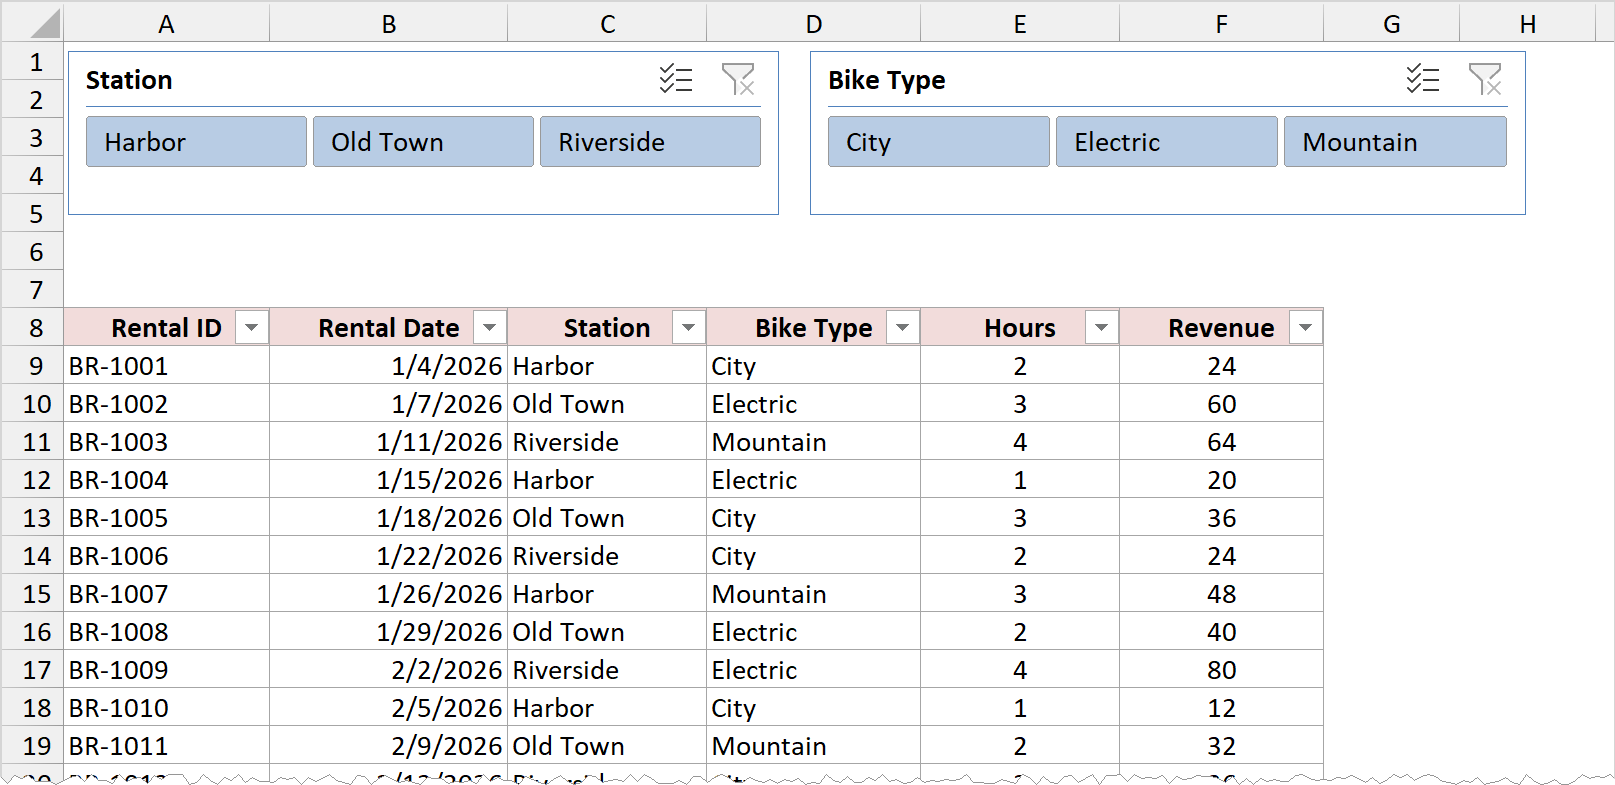
Task: Click the date 1/29/2026
Action: [388, 632]
